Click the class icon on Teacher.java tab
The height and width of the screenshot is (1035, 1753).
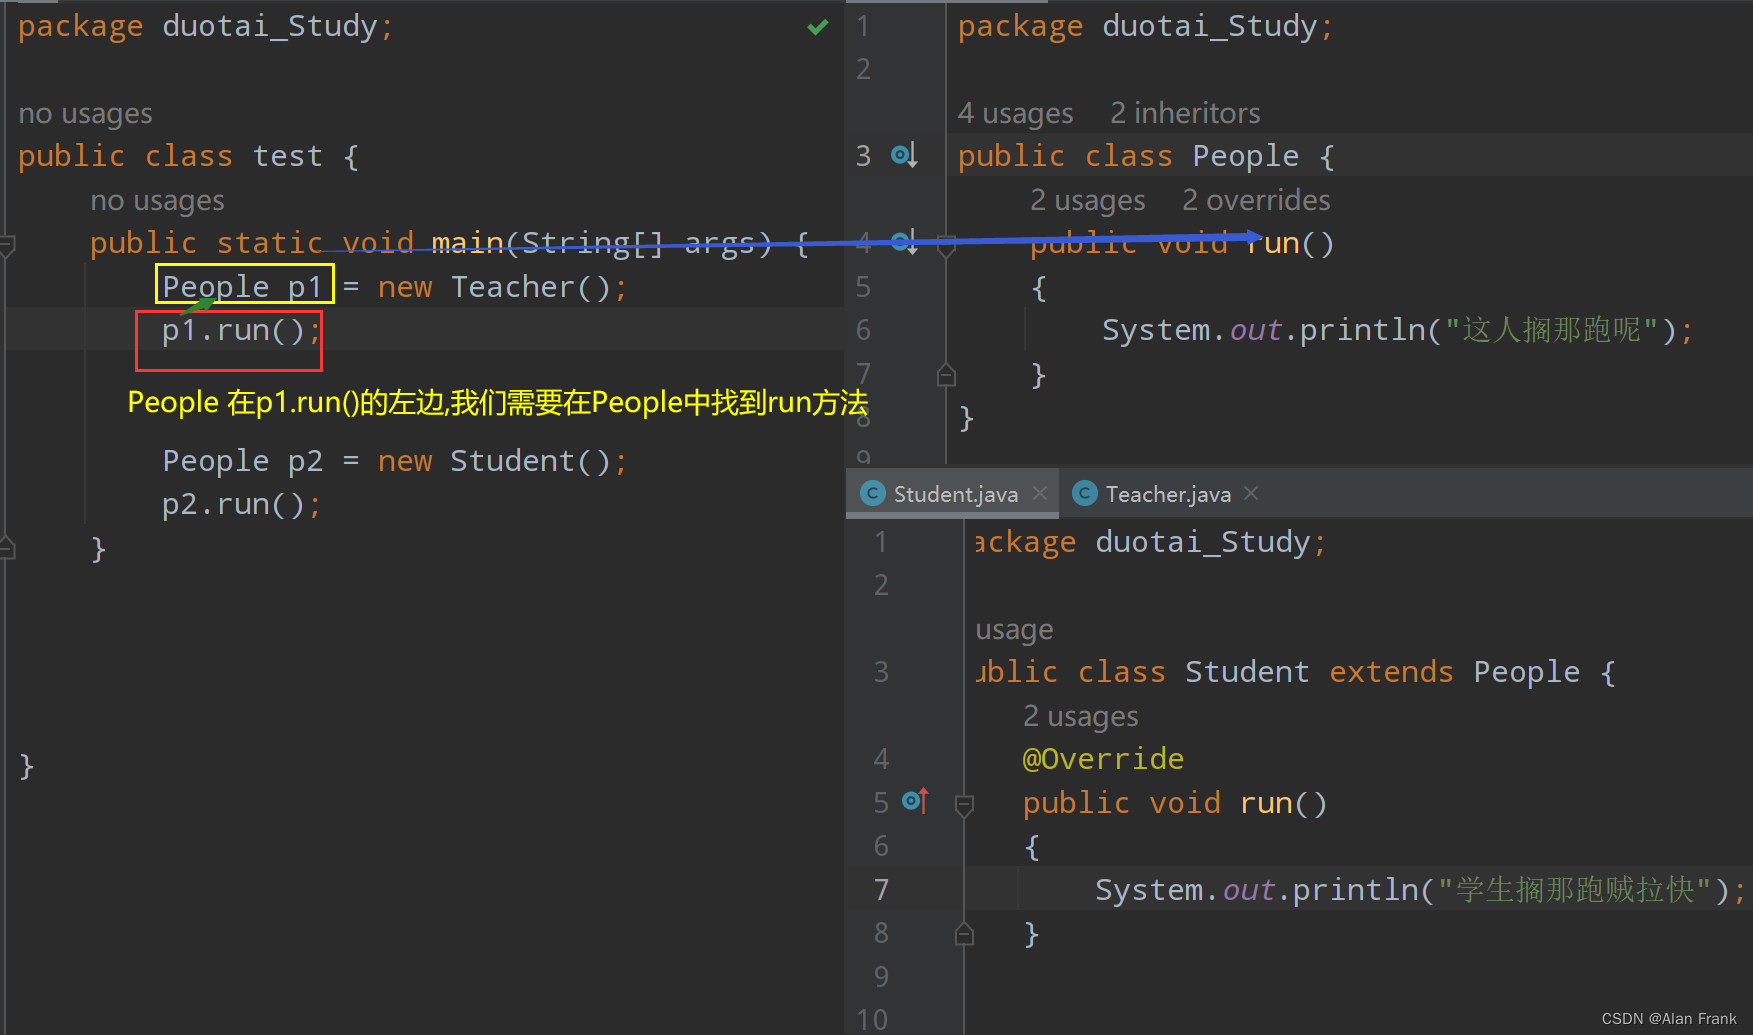point(1085,493)
